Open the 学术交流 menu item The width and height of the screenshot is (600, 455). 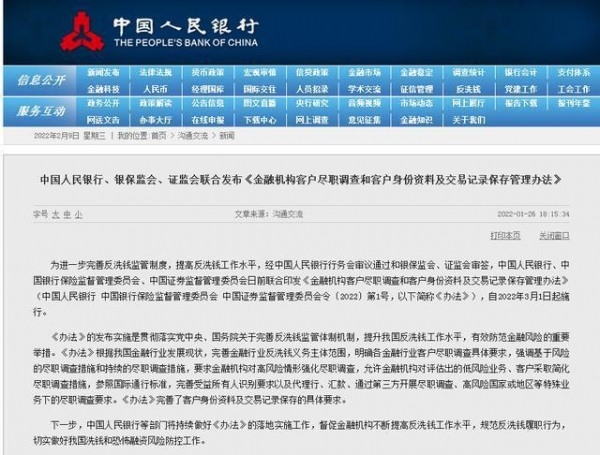tap(364, 90)
